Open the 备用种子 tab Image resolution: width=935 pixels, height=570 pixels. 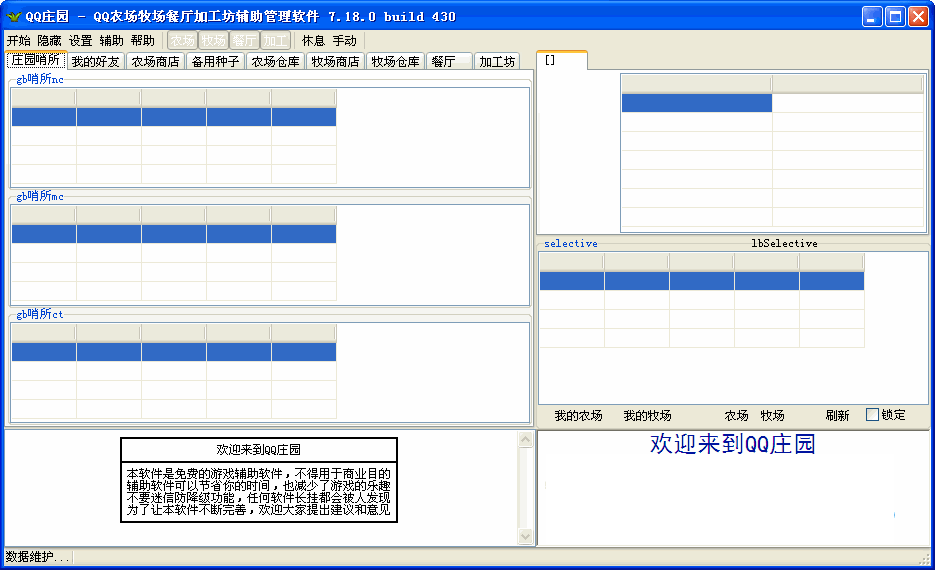(215, 62)
